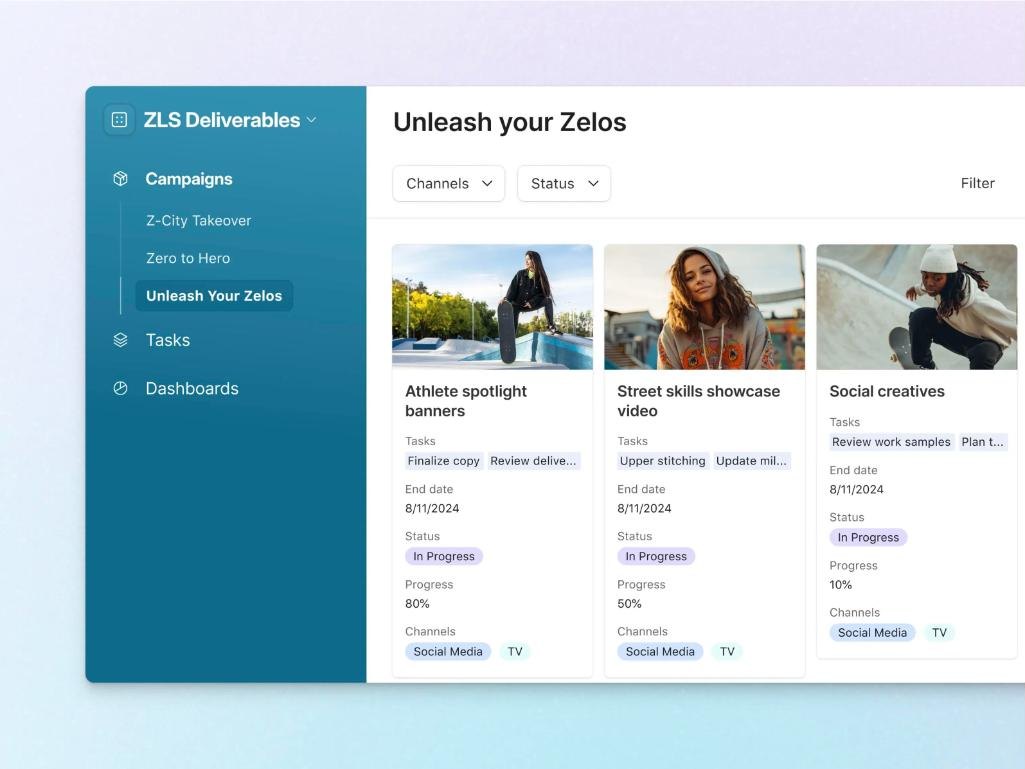Image resolution: width=1025 pixels, height=769 pixels.
Task: Click Social Media channel tag on Athlete spotlight
Action: pos(448,651)
